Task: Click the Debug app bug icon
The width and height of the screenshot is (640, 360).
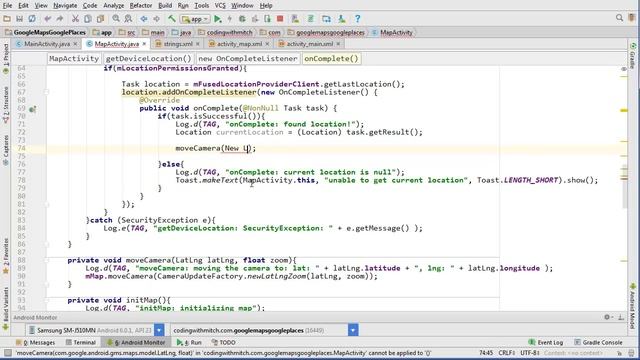Action: (242, 19)
